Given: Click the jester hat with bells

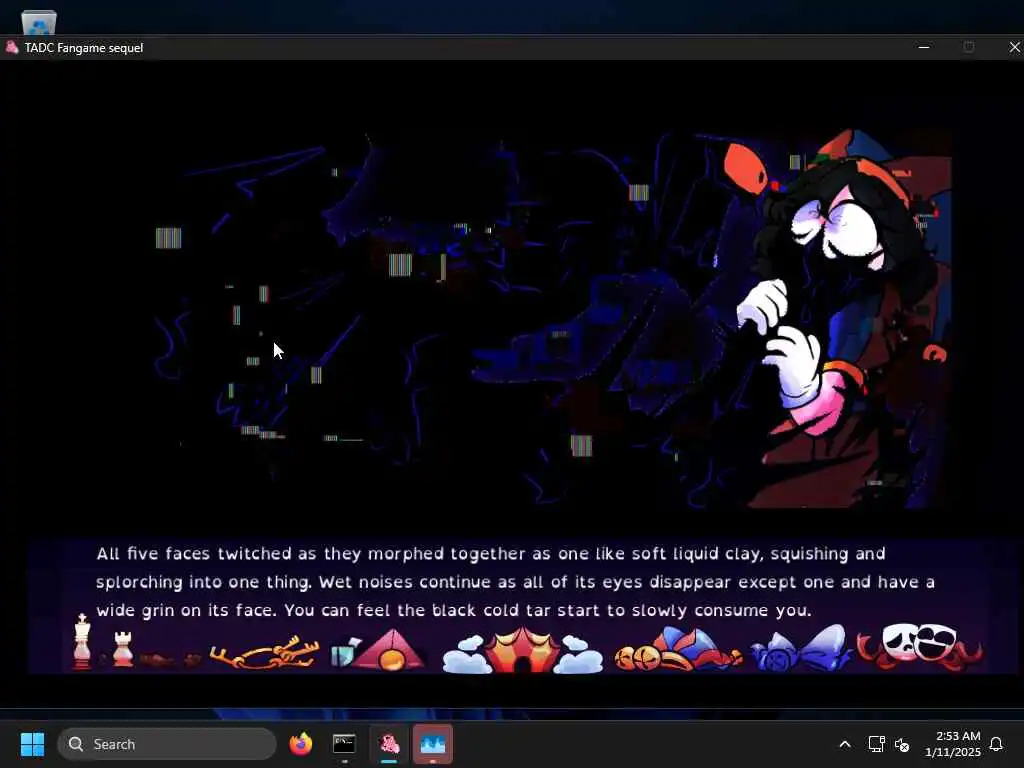Looking at the screenshot, I should tap(678, 650).
